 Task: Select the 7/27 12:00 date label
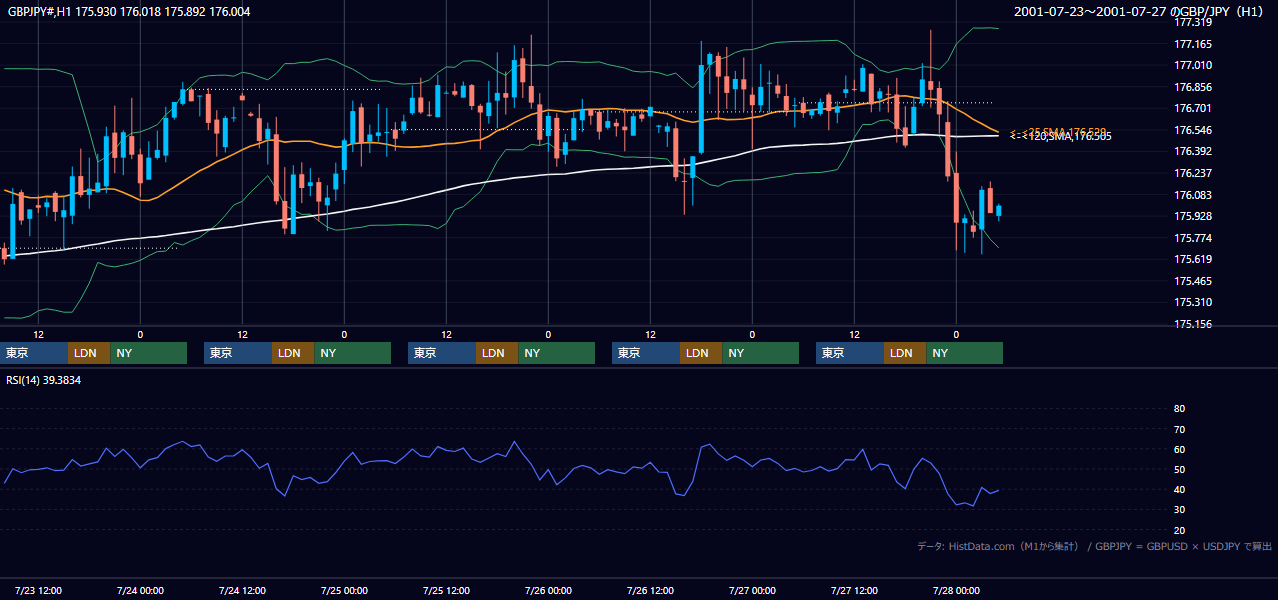coord(854,591)
